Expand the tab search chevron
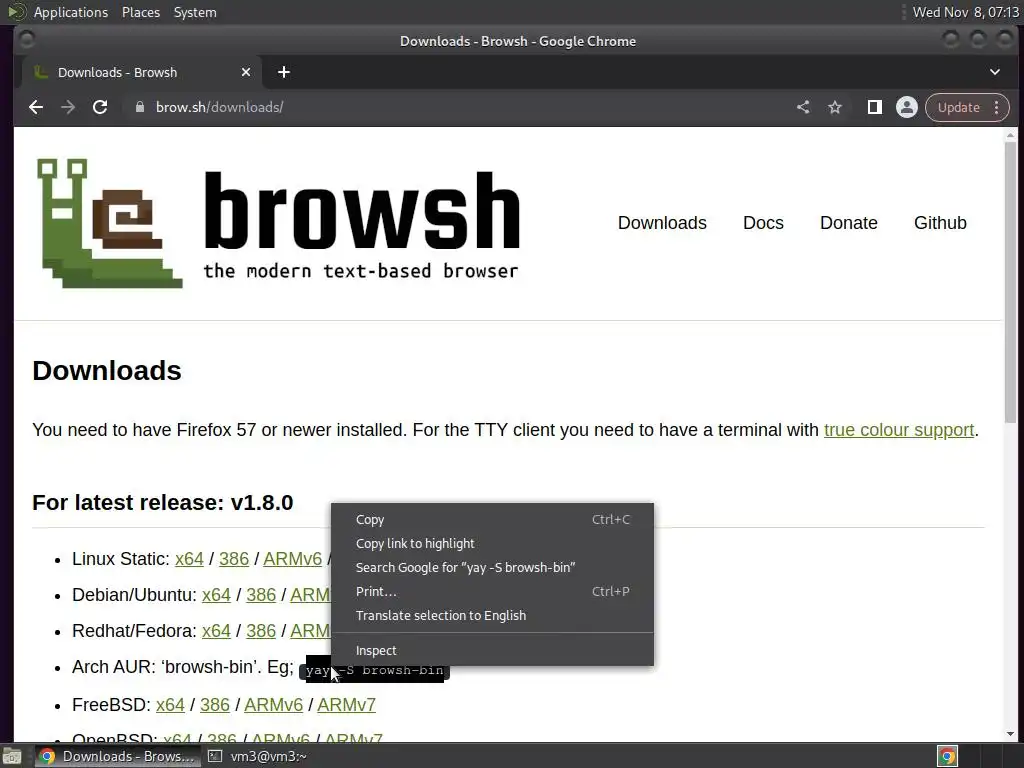1024x768 pixels. click(995, 72)
